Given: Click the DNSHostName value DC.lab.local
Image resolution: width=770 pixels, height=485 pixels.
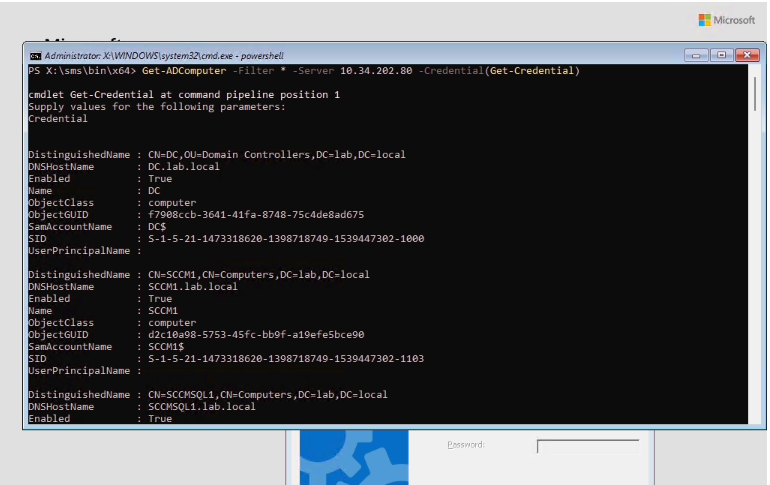Looking at the screenshot, I should click(x=184, y=167).
